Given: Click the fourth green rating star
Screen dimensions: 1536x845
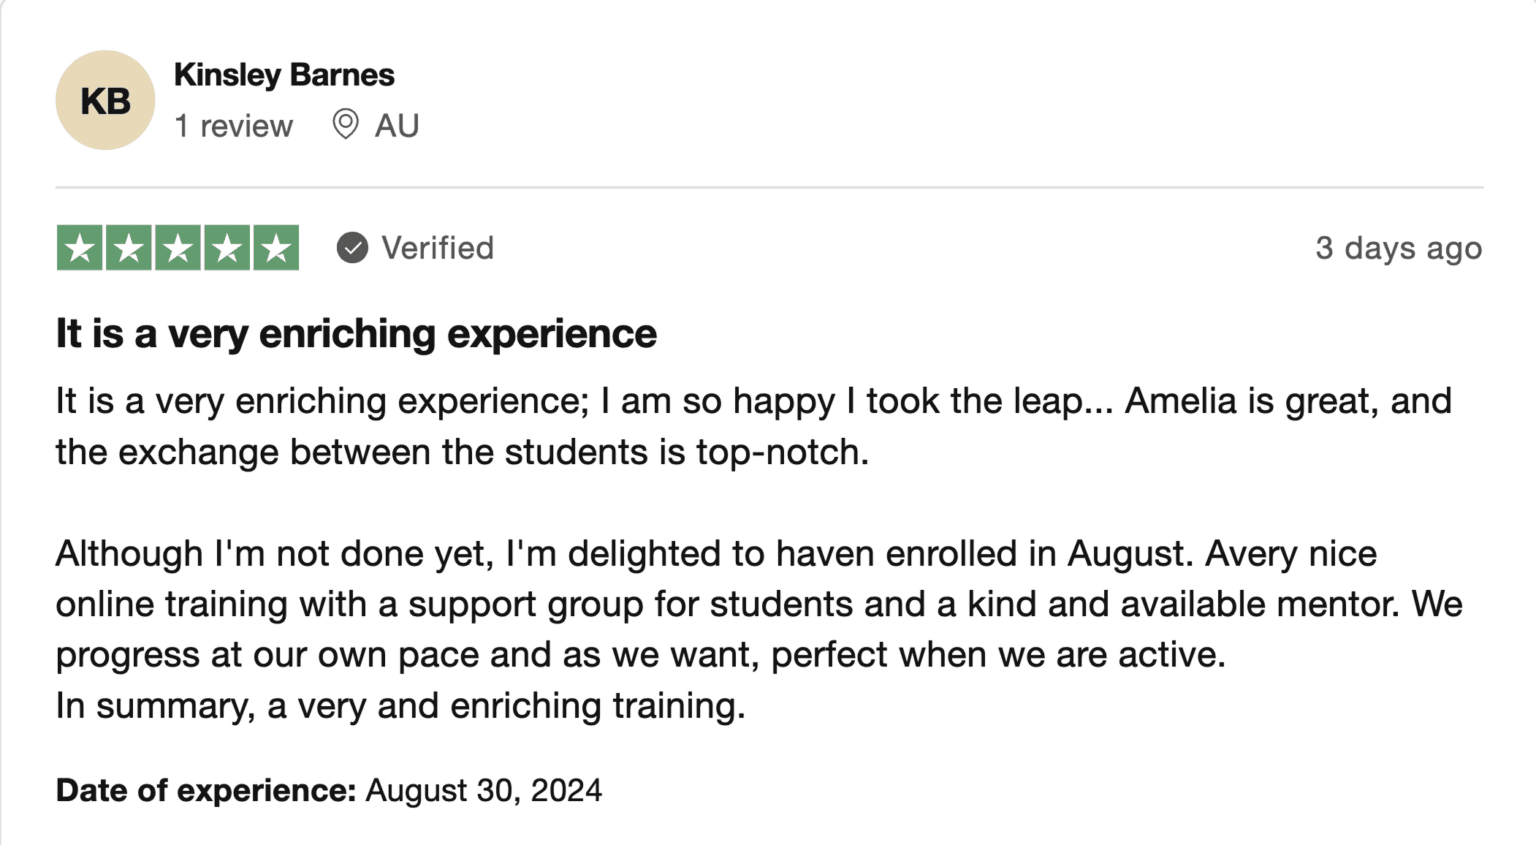Looking at the screenshot, I should 227,248.
